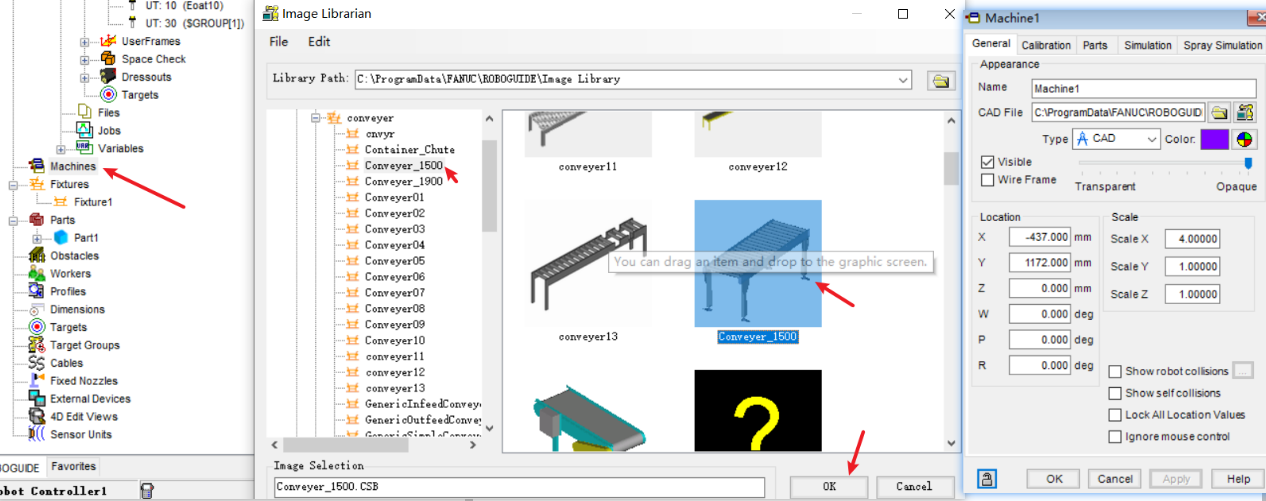The width and height of the screenshot is (1266, 501).
Task: Click the Cables node icon
Action: [x=37, y=363]
